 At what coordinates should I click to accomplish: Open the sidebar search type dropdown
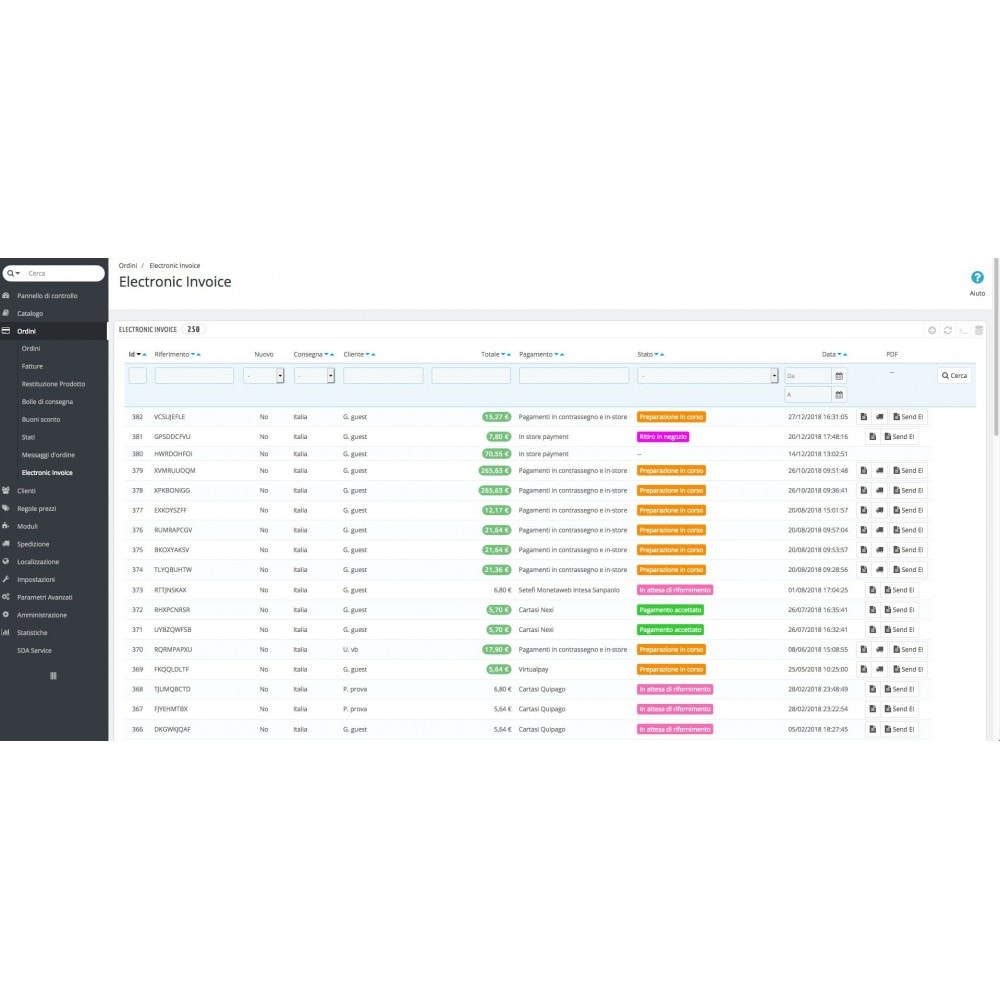pos(13,274)
